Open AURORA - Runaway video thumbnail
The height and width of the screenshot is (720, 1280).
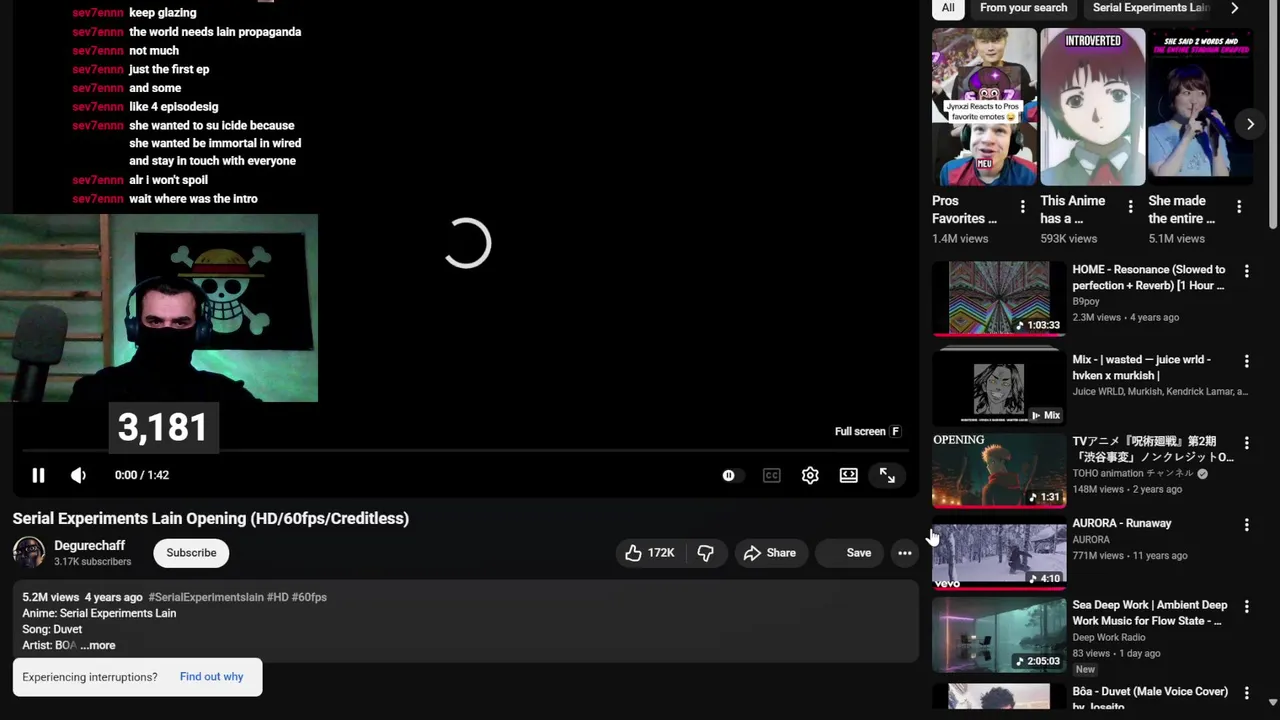(998, 552)
